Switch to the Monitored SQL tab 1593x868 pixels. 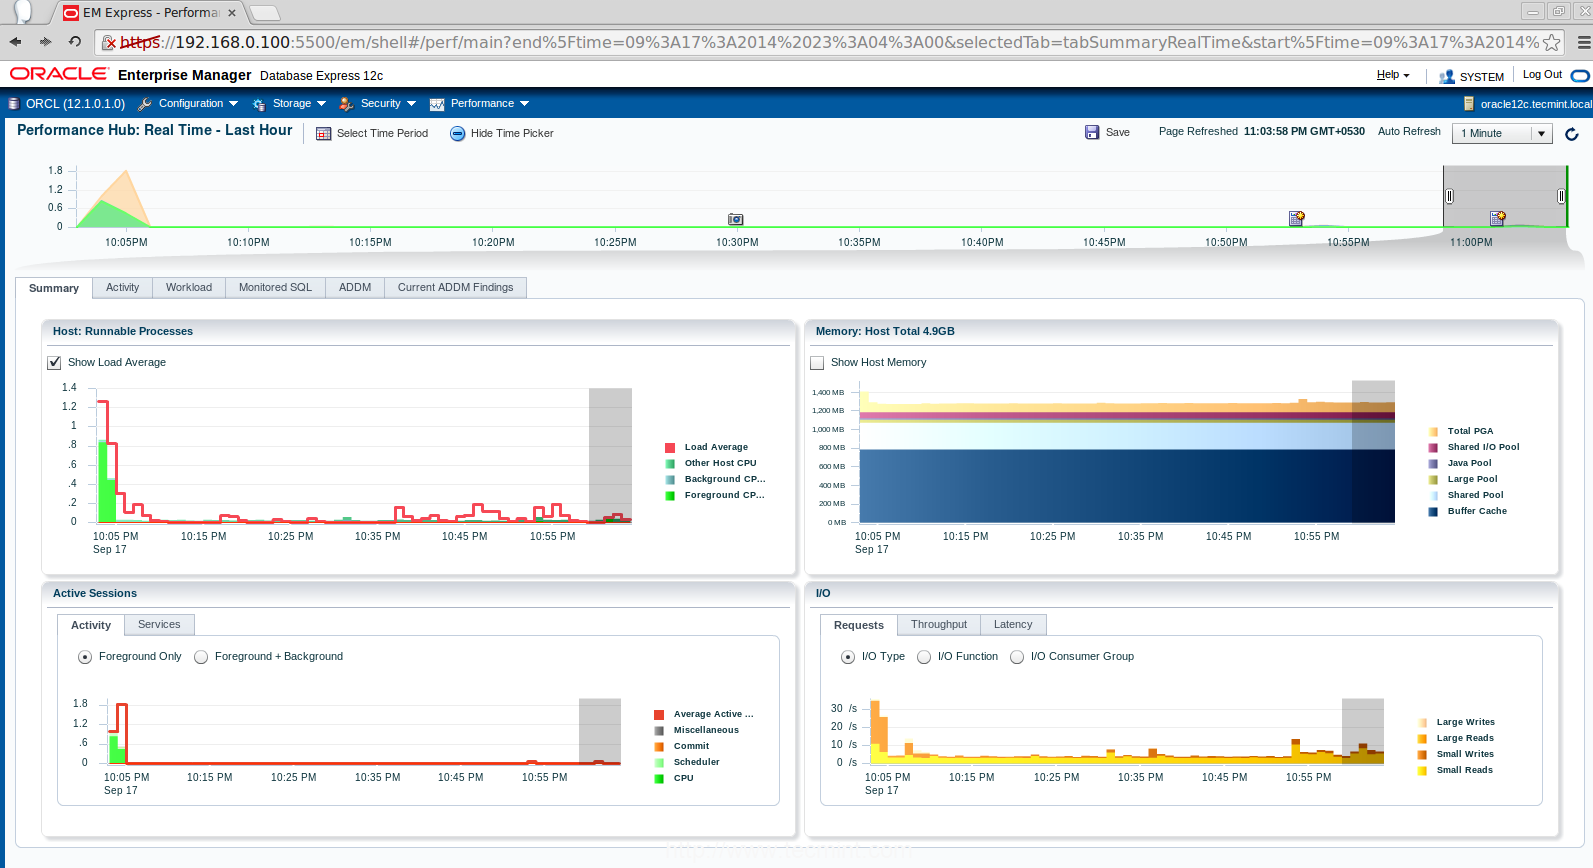pyautogui.click(x=275, y=288)
